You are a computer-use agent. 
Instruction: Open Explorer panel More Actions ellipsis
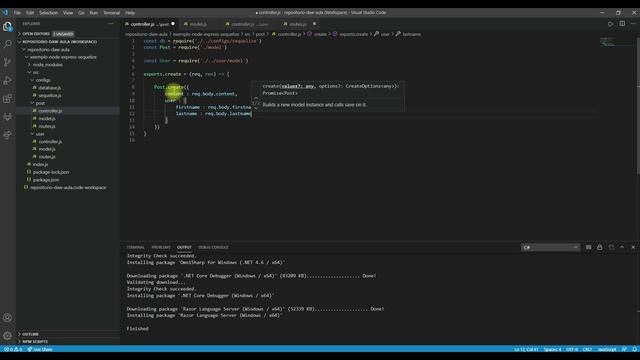111,24
